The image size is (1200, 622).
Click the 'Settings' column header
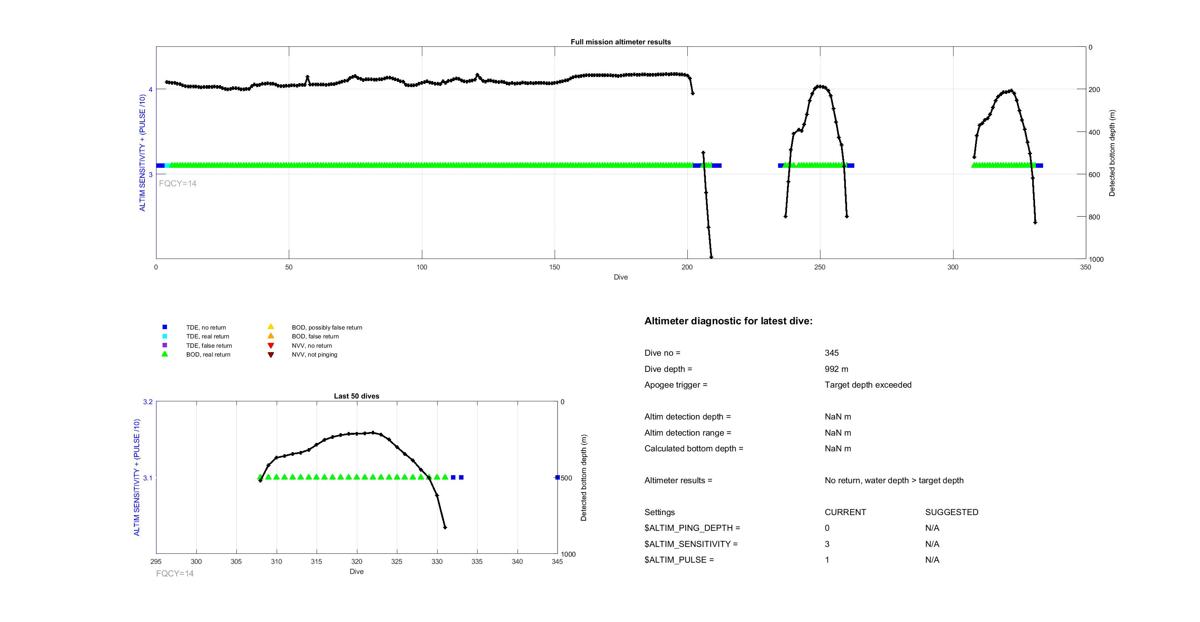pos(659,513)
